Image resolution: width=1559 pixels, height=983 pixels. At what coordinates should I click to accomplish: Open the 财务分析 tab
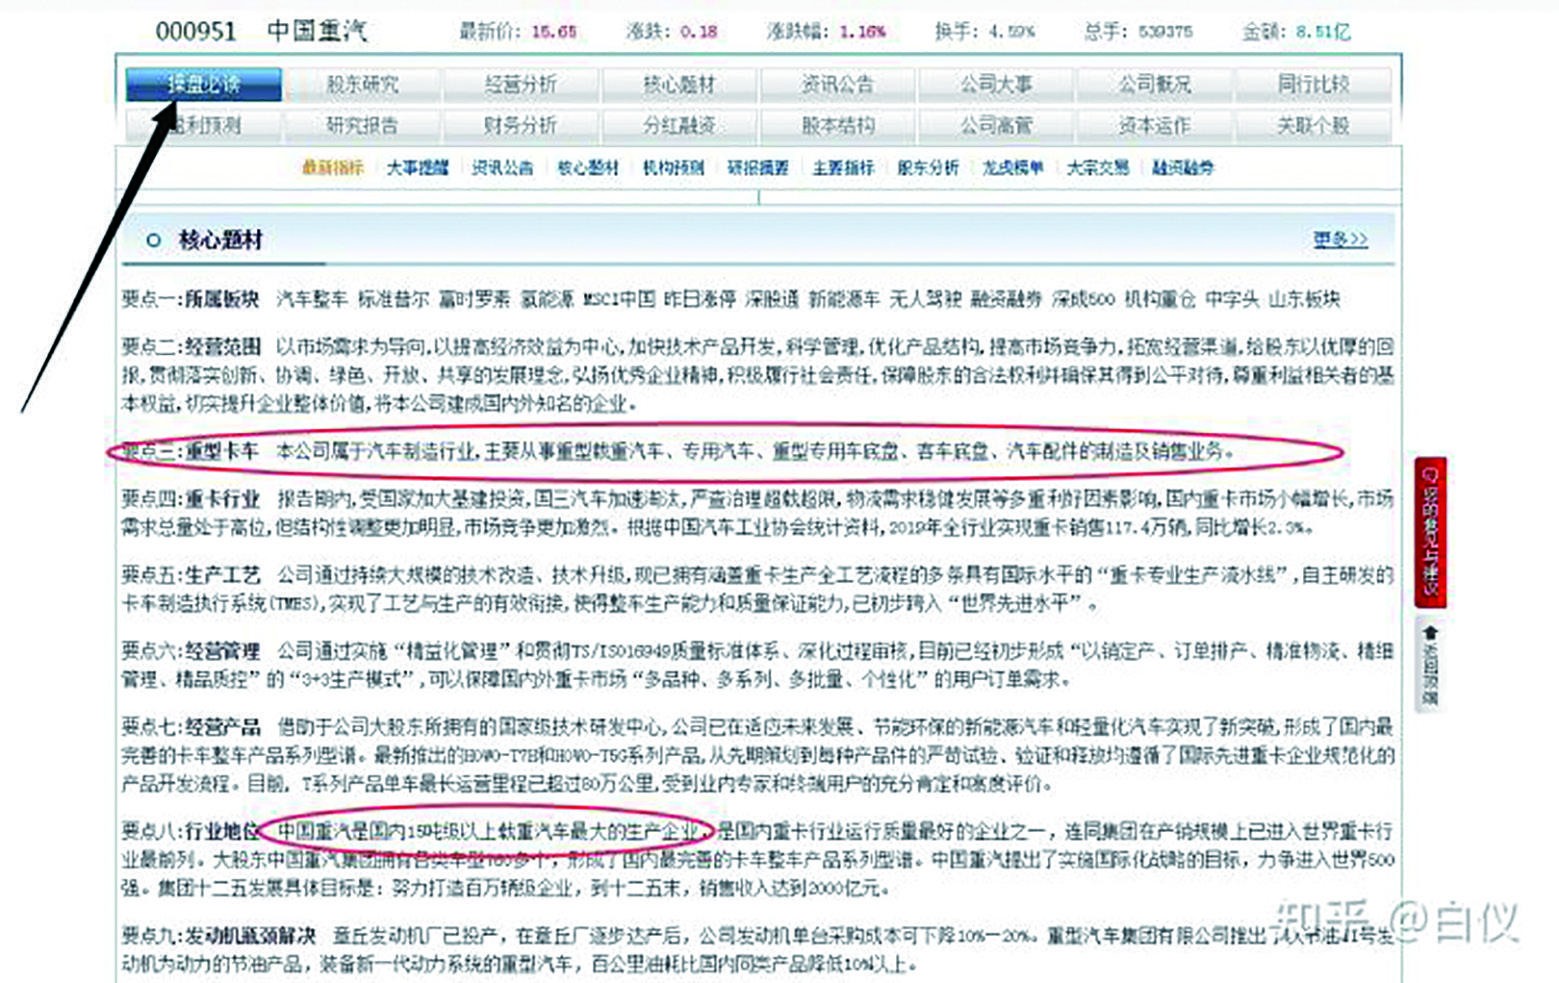(x=521, y=126)
